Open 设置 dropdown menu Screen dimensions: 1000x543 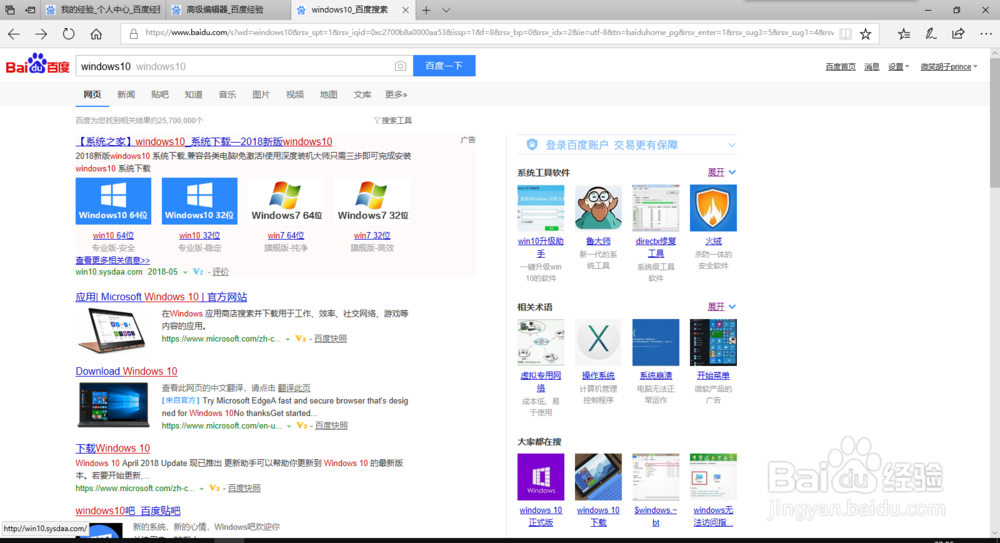pos(899,66)
